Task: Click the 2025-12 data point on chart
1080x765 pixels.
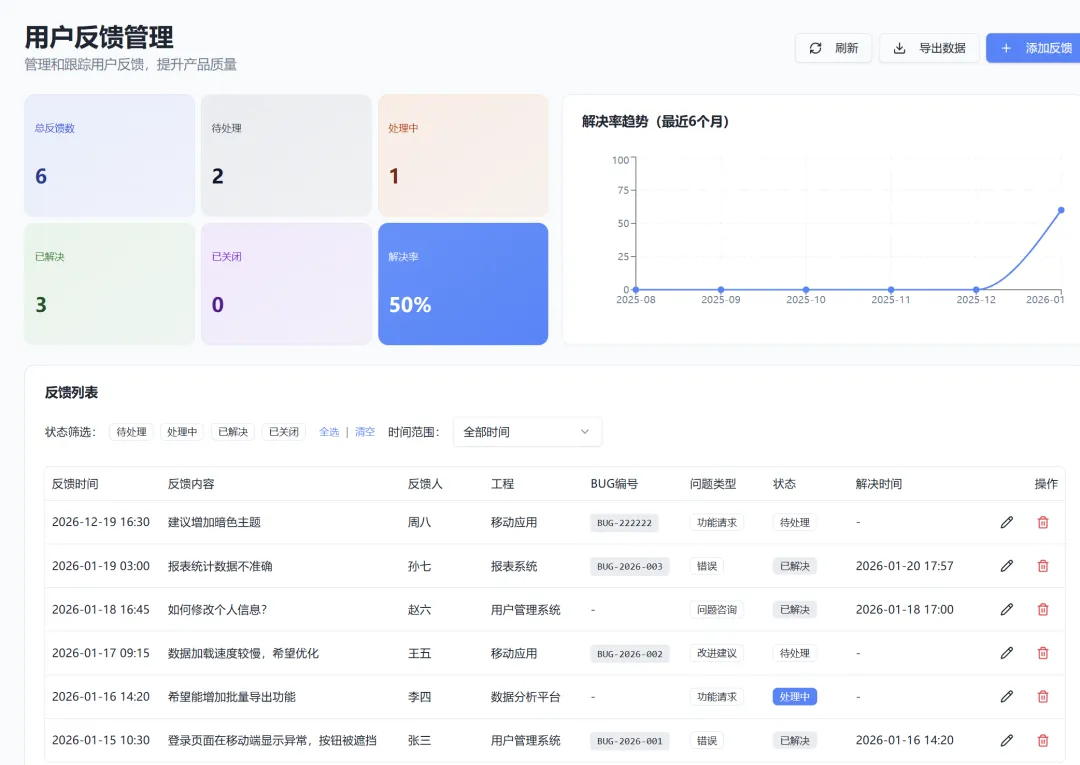Action: 976,290
